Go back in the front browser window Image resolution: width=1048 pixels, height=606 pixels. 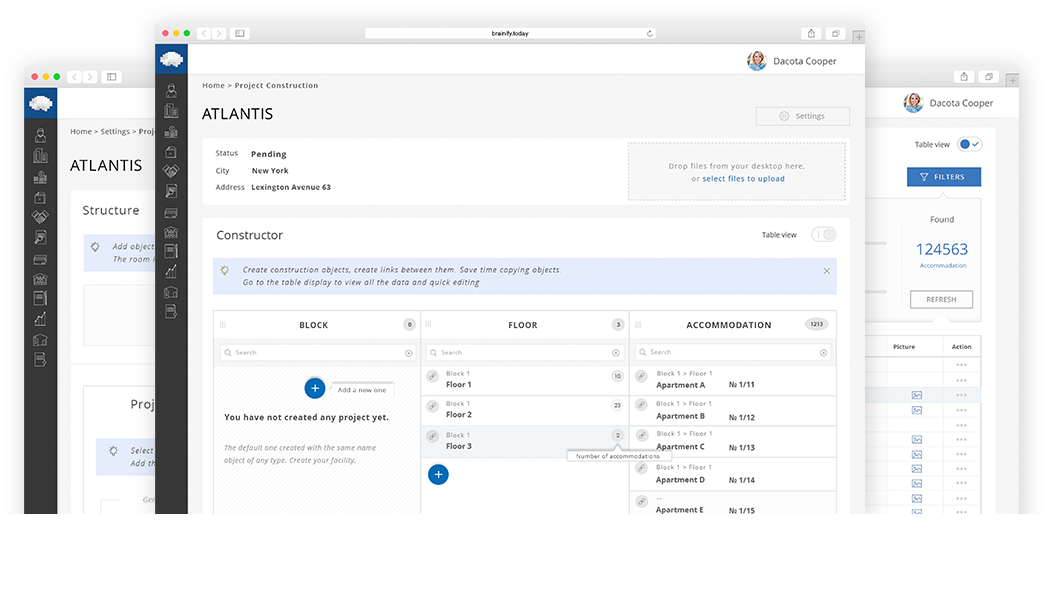pyautogui.click(x=204, y=33)
